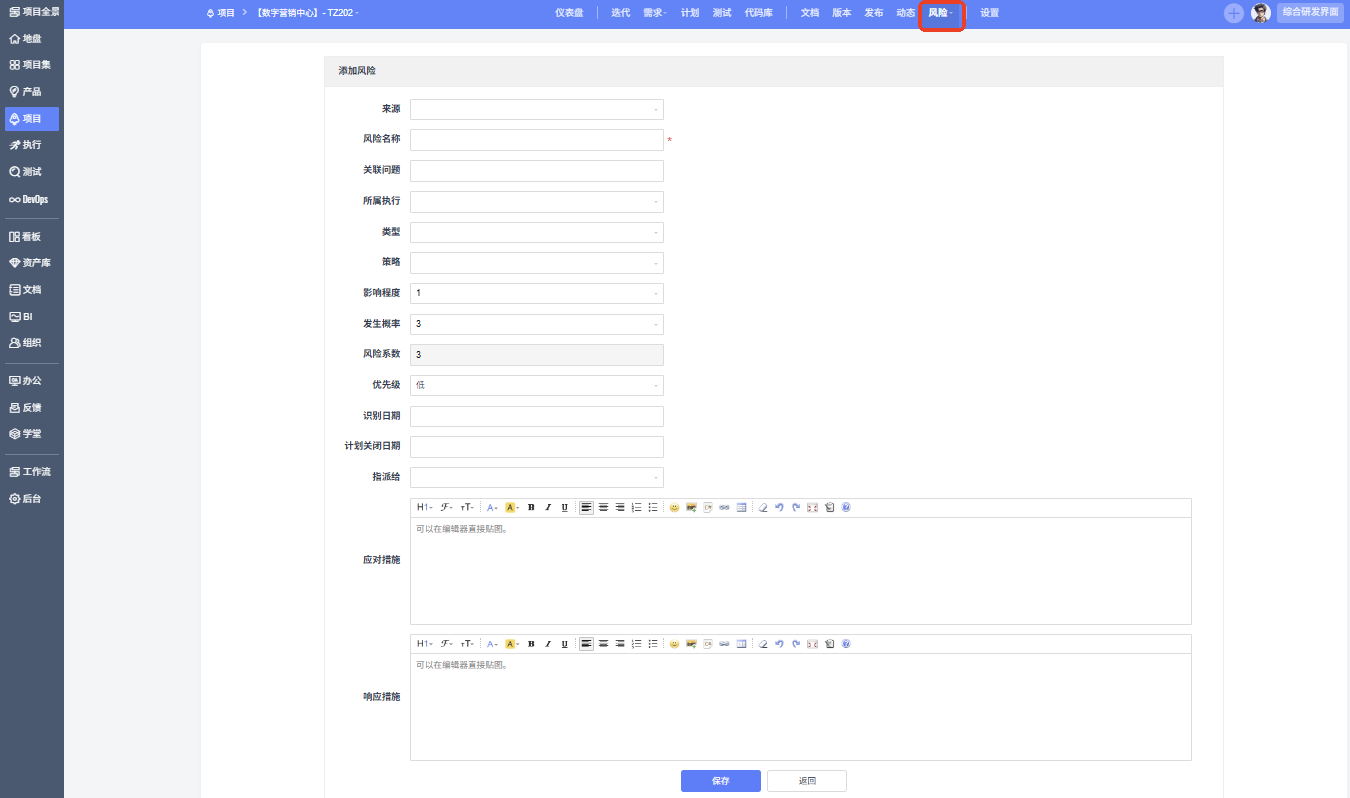Viewport: 1350px width, 798px height.
Task: Go to 工作流 in the sidebar
Action: [32, 472]
